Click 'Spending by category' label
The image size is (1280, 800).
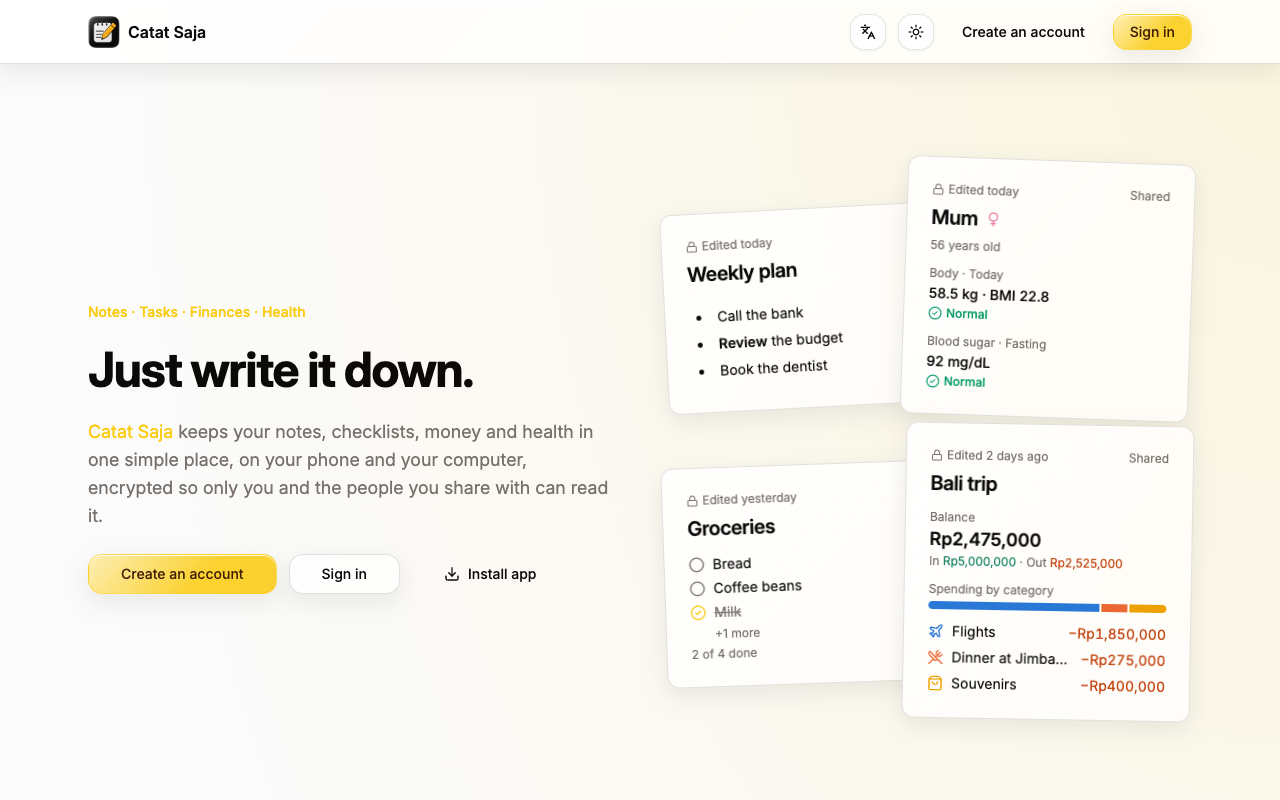tap(991, 589)
